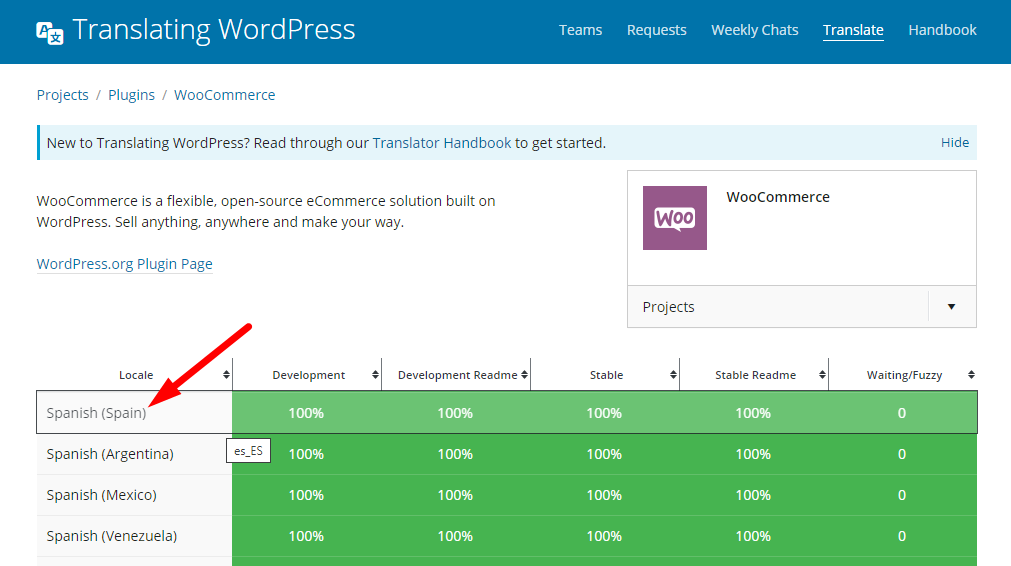Click Spanish (Spain) Development 100% cell

306,413
